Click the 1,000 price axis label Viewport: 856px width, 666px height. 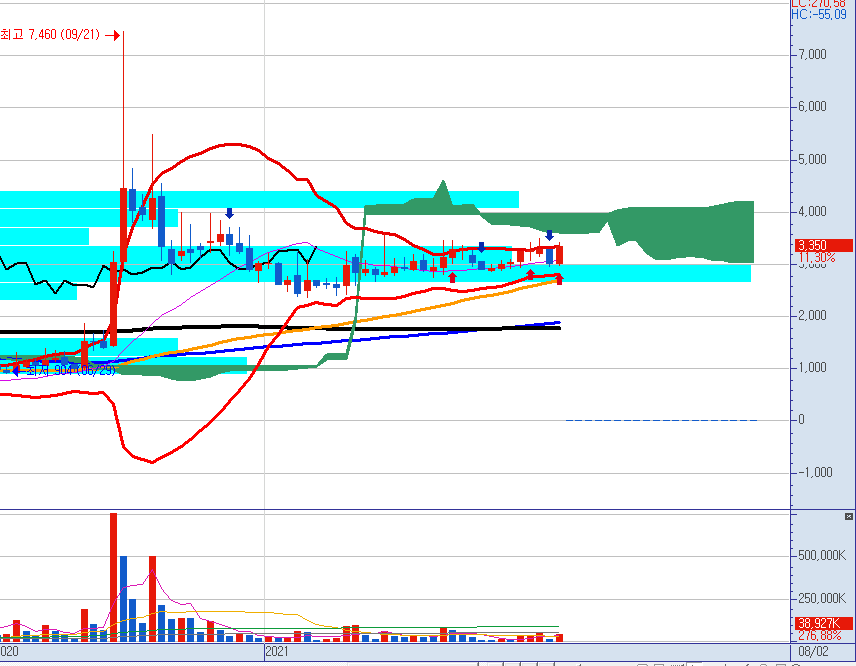tap(812, 367)
